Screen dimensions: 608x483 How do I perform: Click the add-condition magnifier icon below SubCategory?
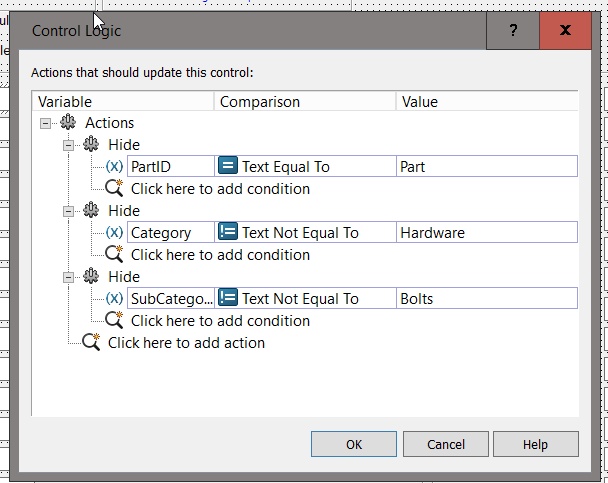point(114,320)
